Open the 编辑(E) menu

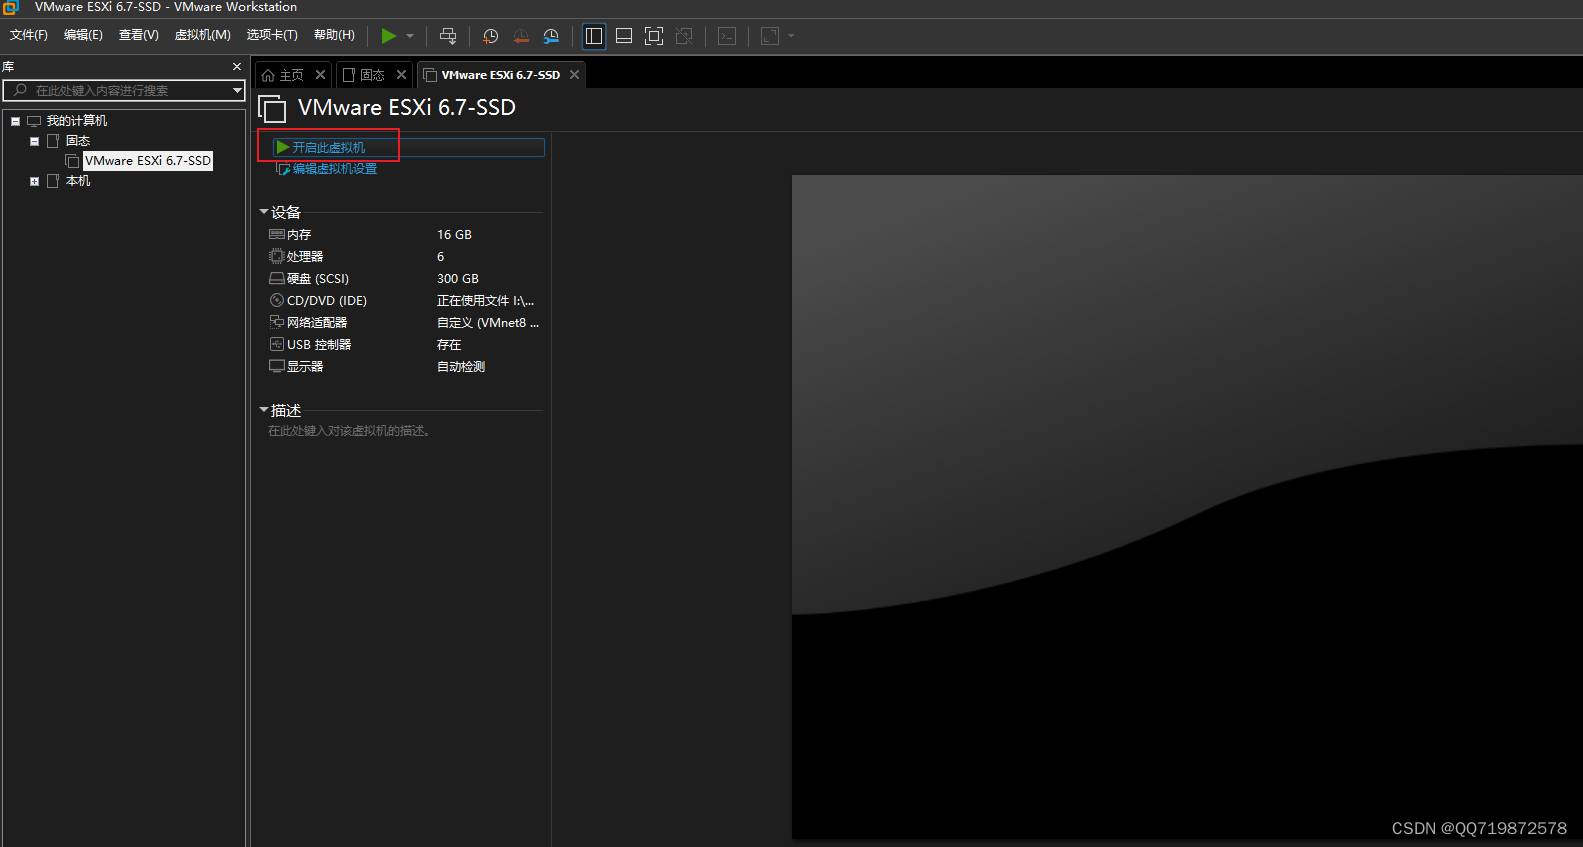click(x=83, y=35)
